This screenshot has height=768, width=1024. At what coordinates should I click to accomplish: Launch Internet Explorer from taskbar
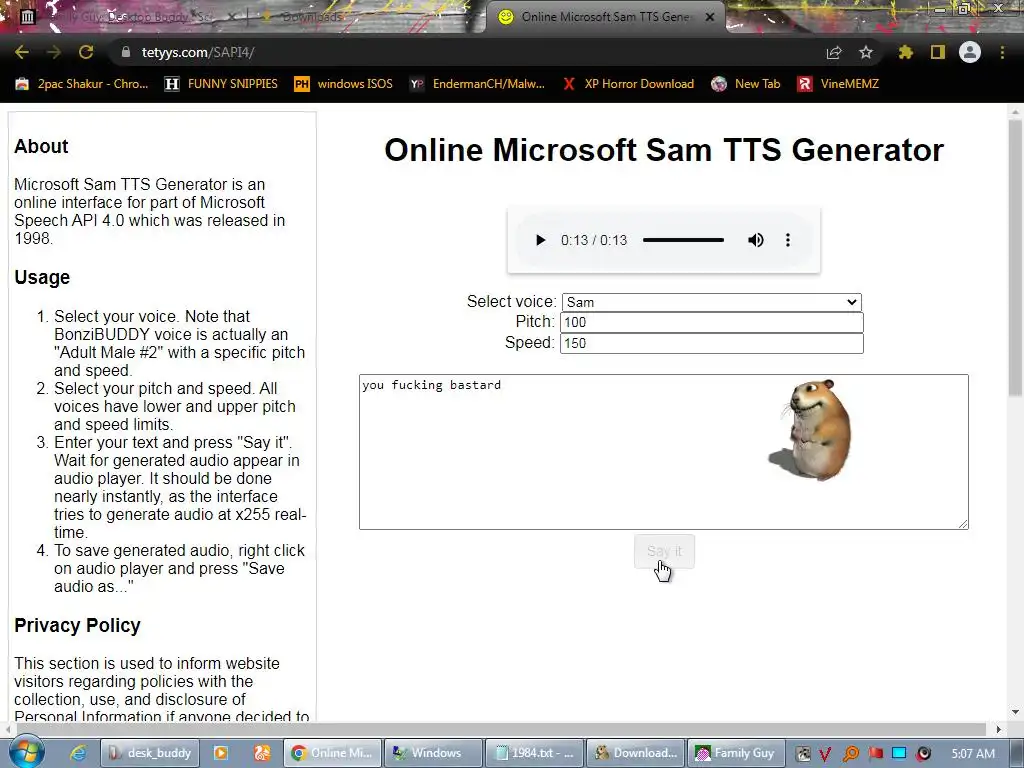click(x=78, y=753)
